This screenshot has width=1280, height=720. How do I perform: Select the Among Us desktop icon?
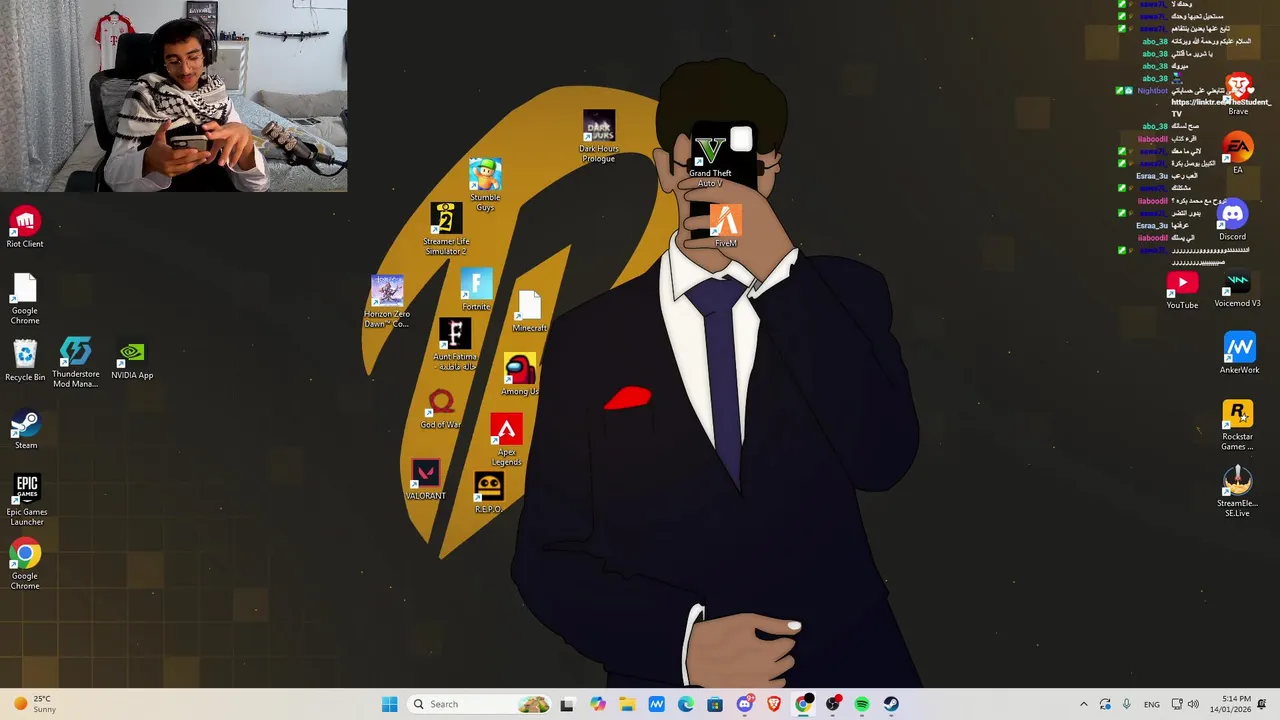519,375
